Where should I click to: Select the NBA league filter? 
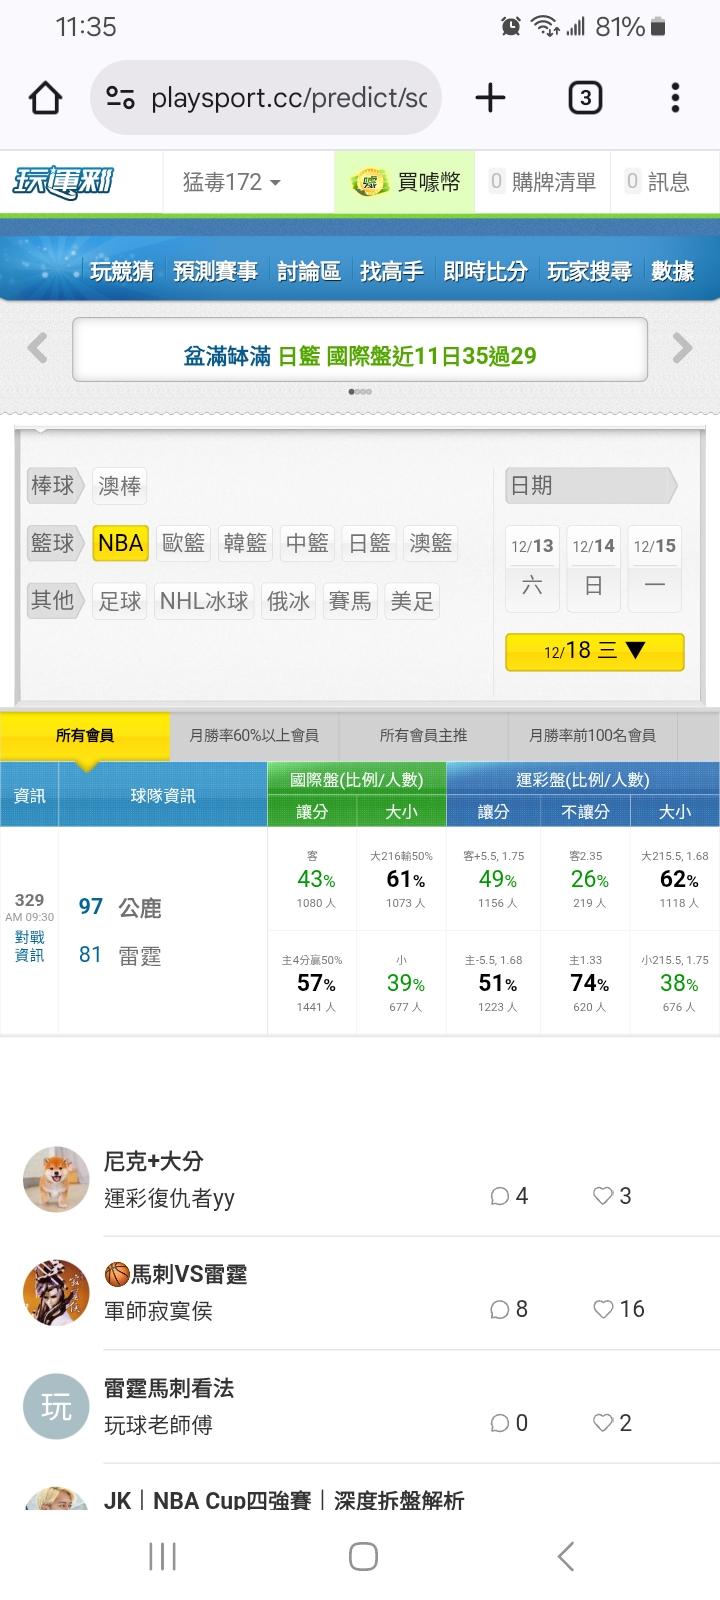pyautogui.click(x=121, y=543)
